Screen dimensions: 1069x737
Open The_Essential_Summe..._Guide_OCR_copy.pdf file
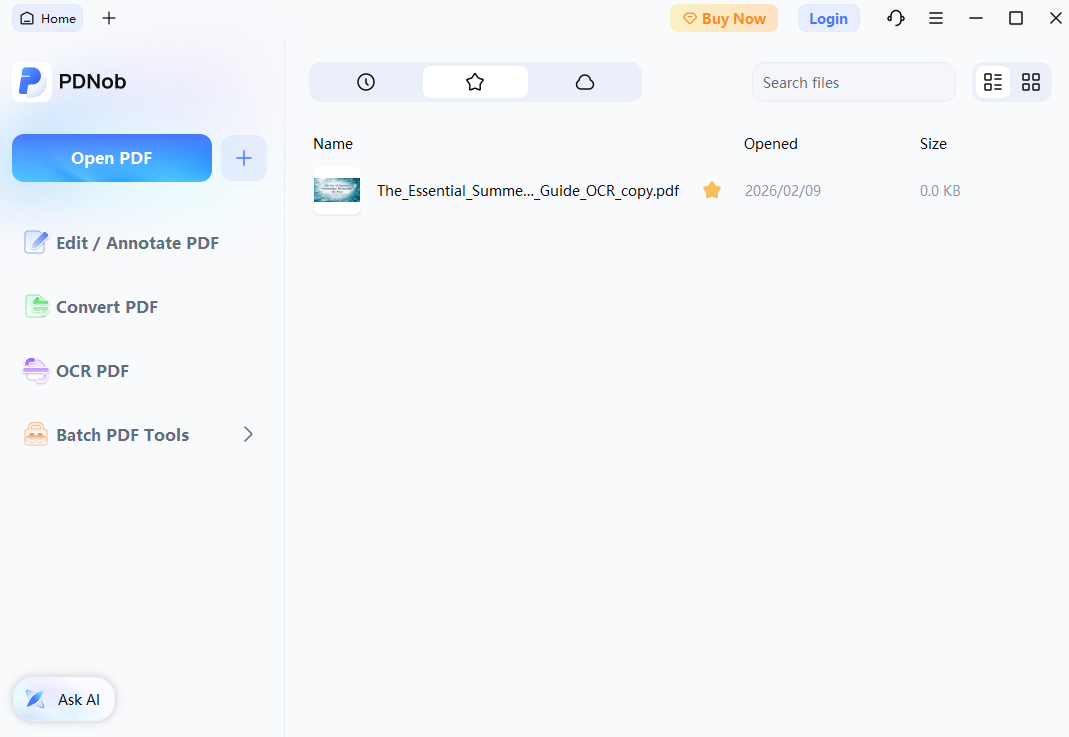click(x=528, y=191)
